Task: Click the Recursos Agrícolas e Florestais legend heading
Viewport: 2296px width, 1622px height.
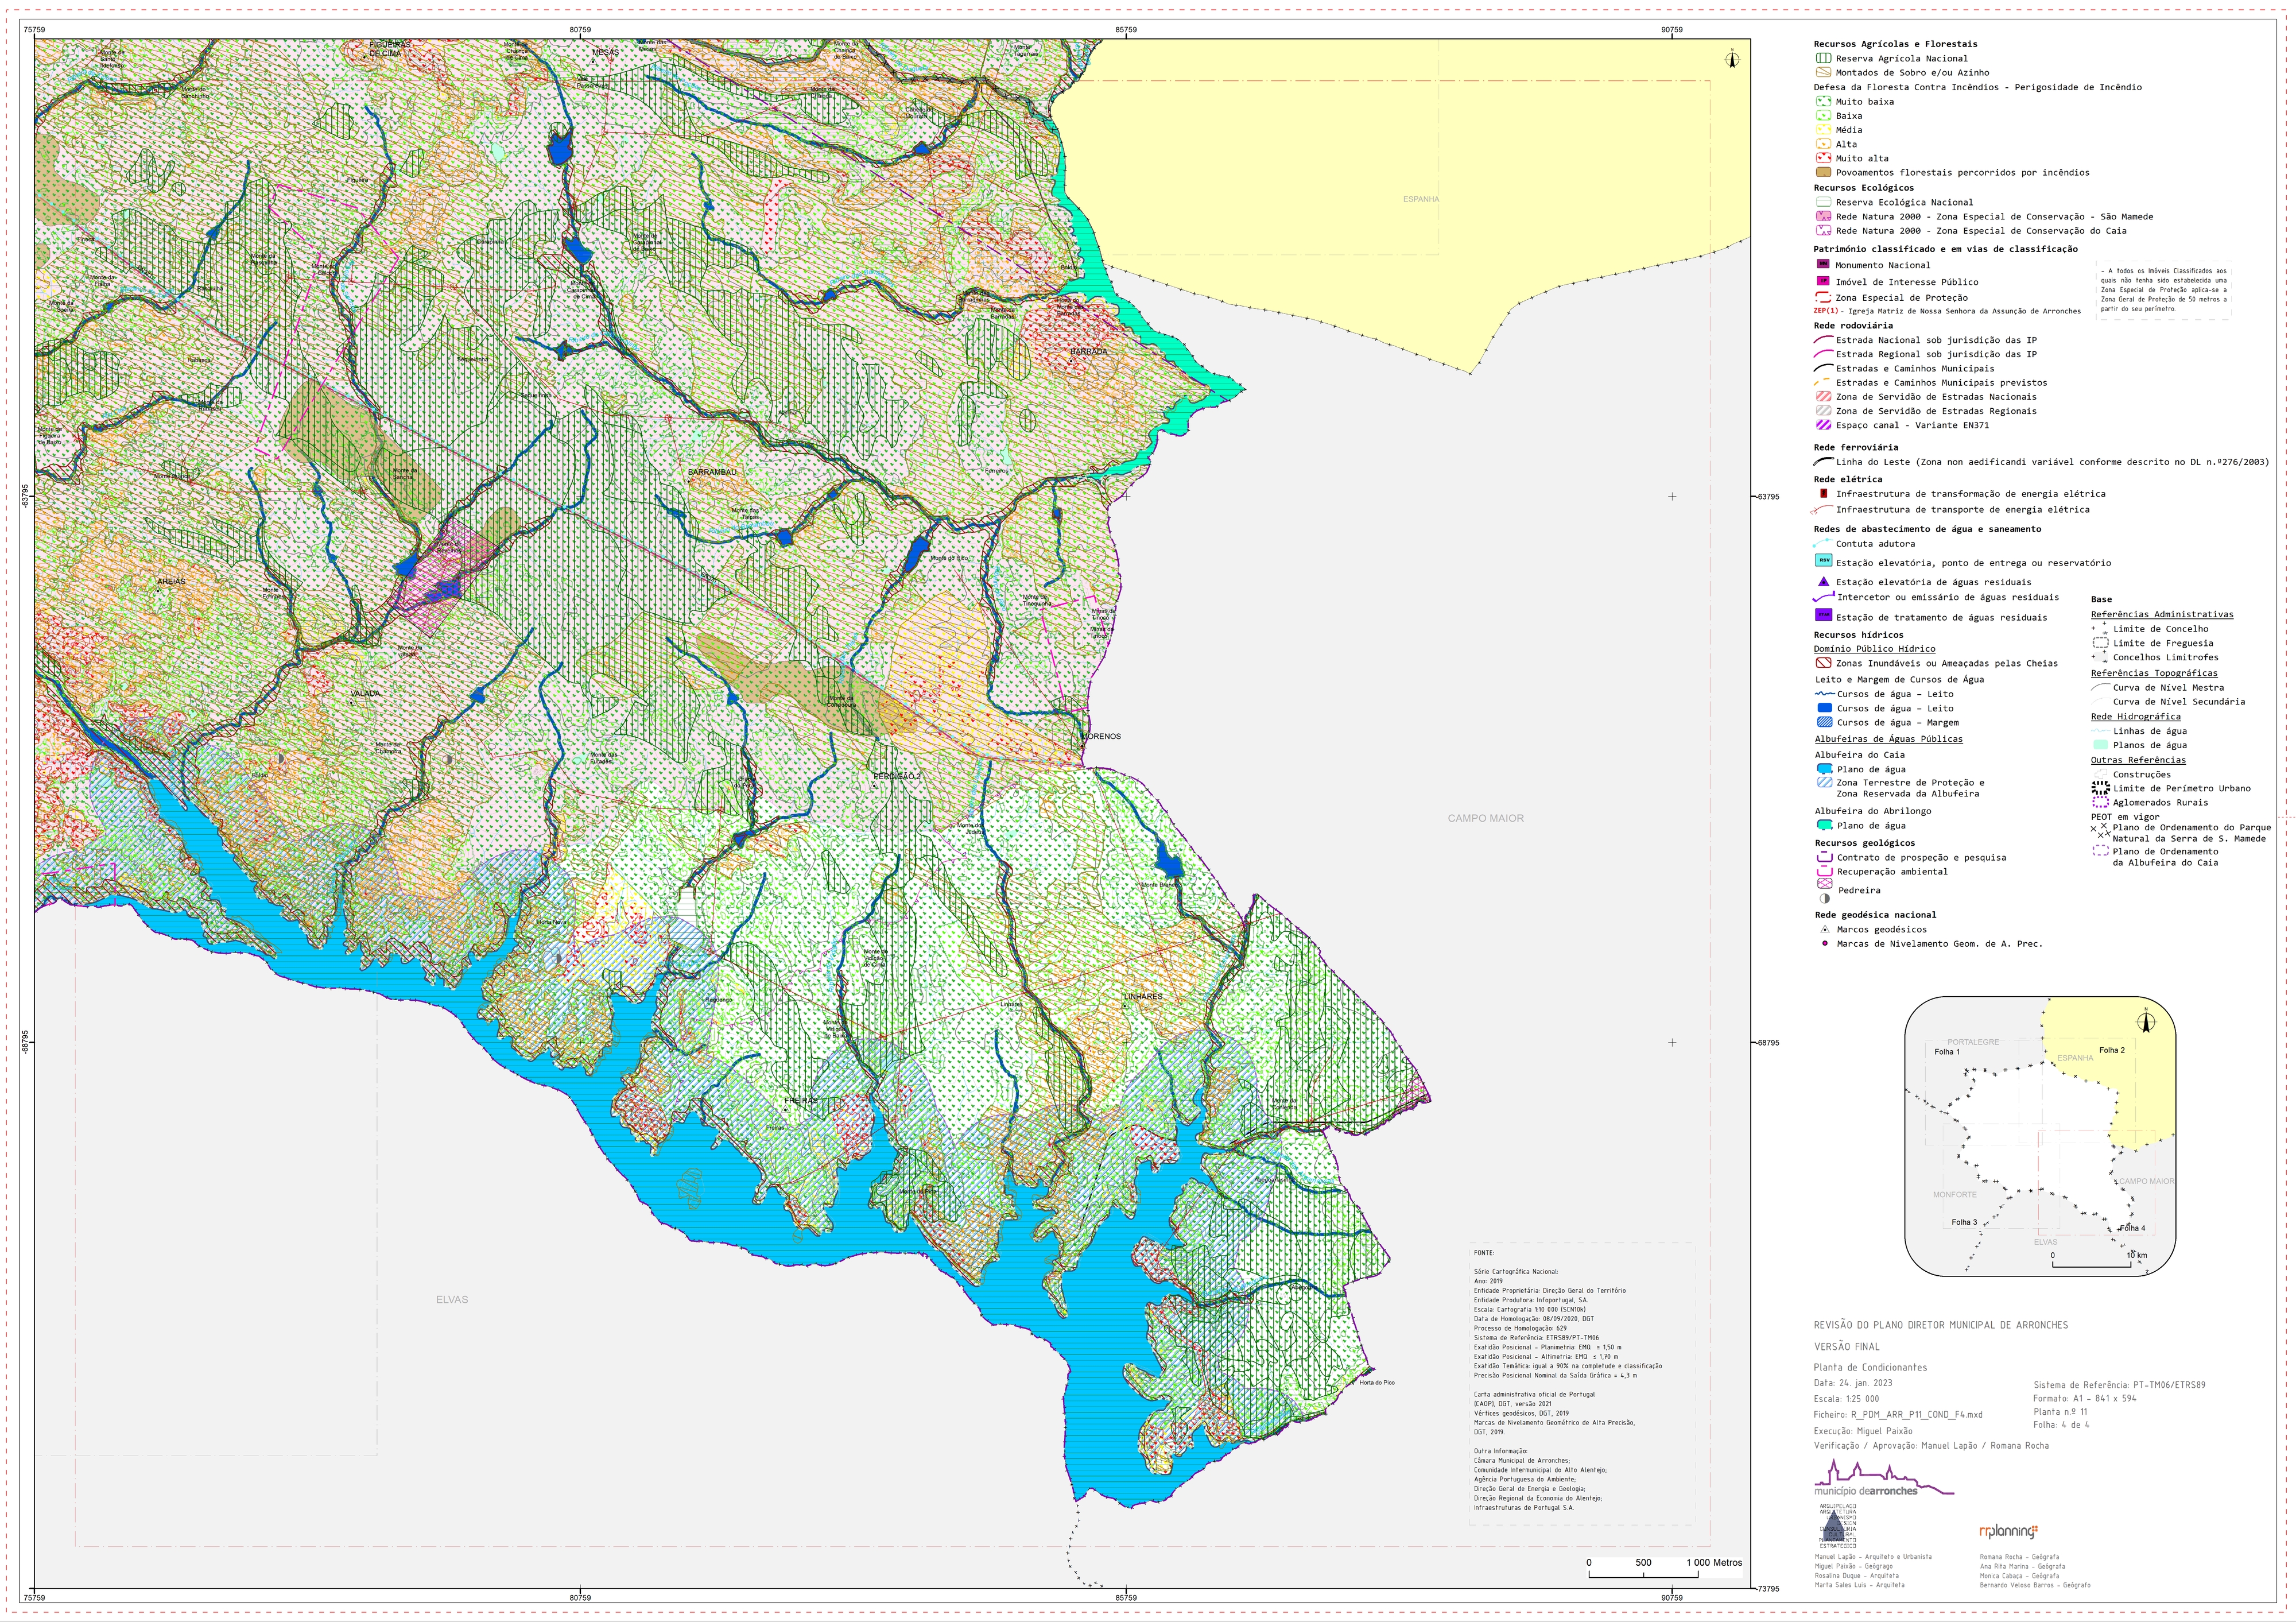Action: (x=1895, y=44)
